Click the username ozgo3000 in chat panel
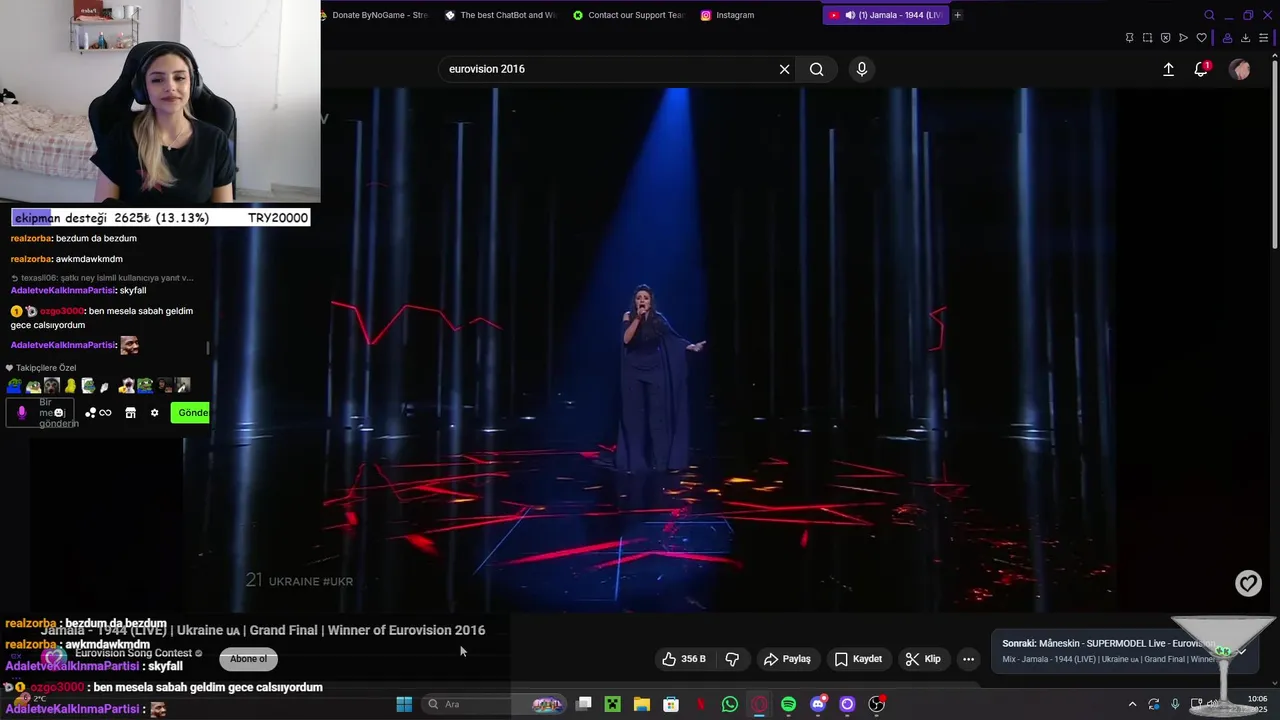This screenshot has height=720, width=1280. 61,311
